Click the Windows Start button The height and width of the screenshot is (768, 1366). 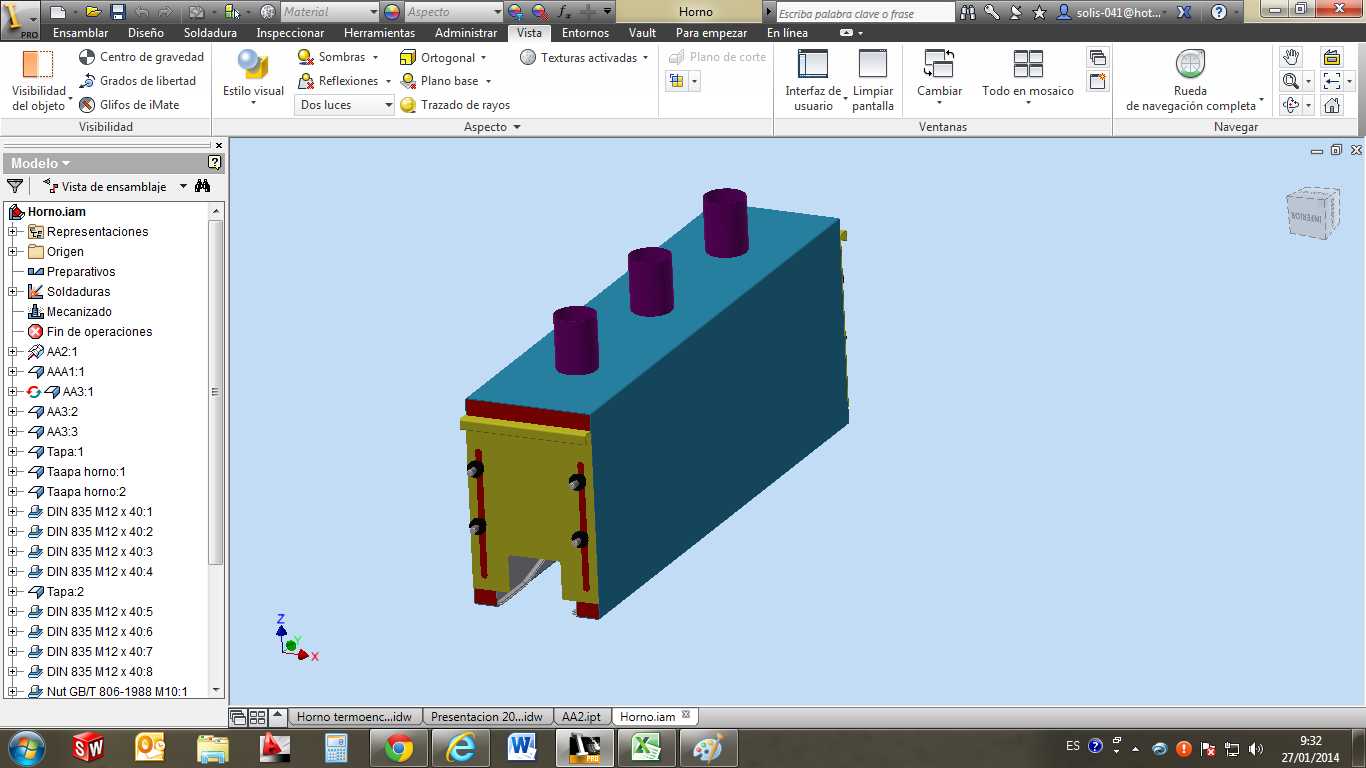[25, 748]
